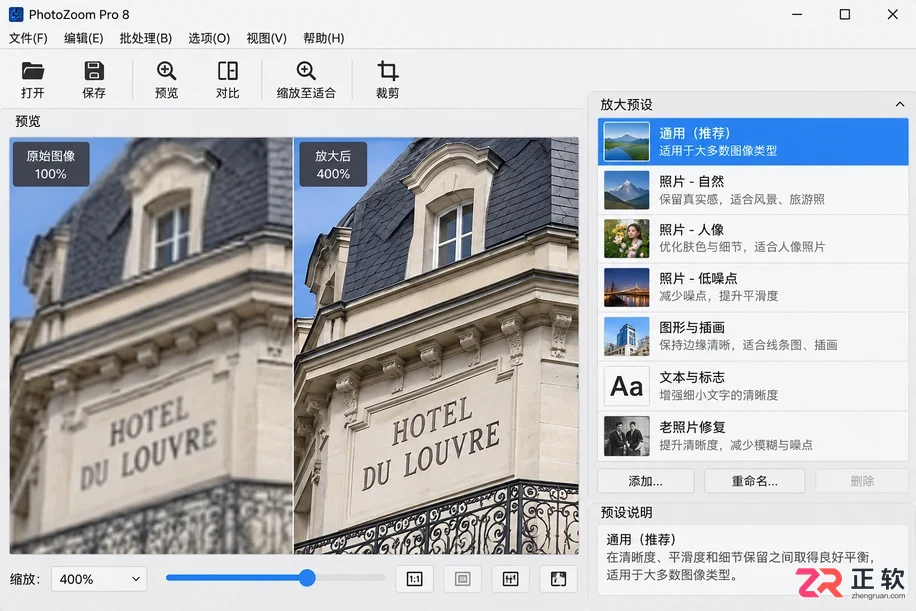Click 缩放至适合 zoom-to-fit icon

306,71
